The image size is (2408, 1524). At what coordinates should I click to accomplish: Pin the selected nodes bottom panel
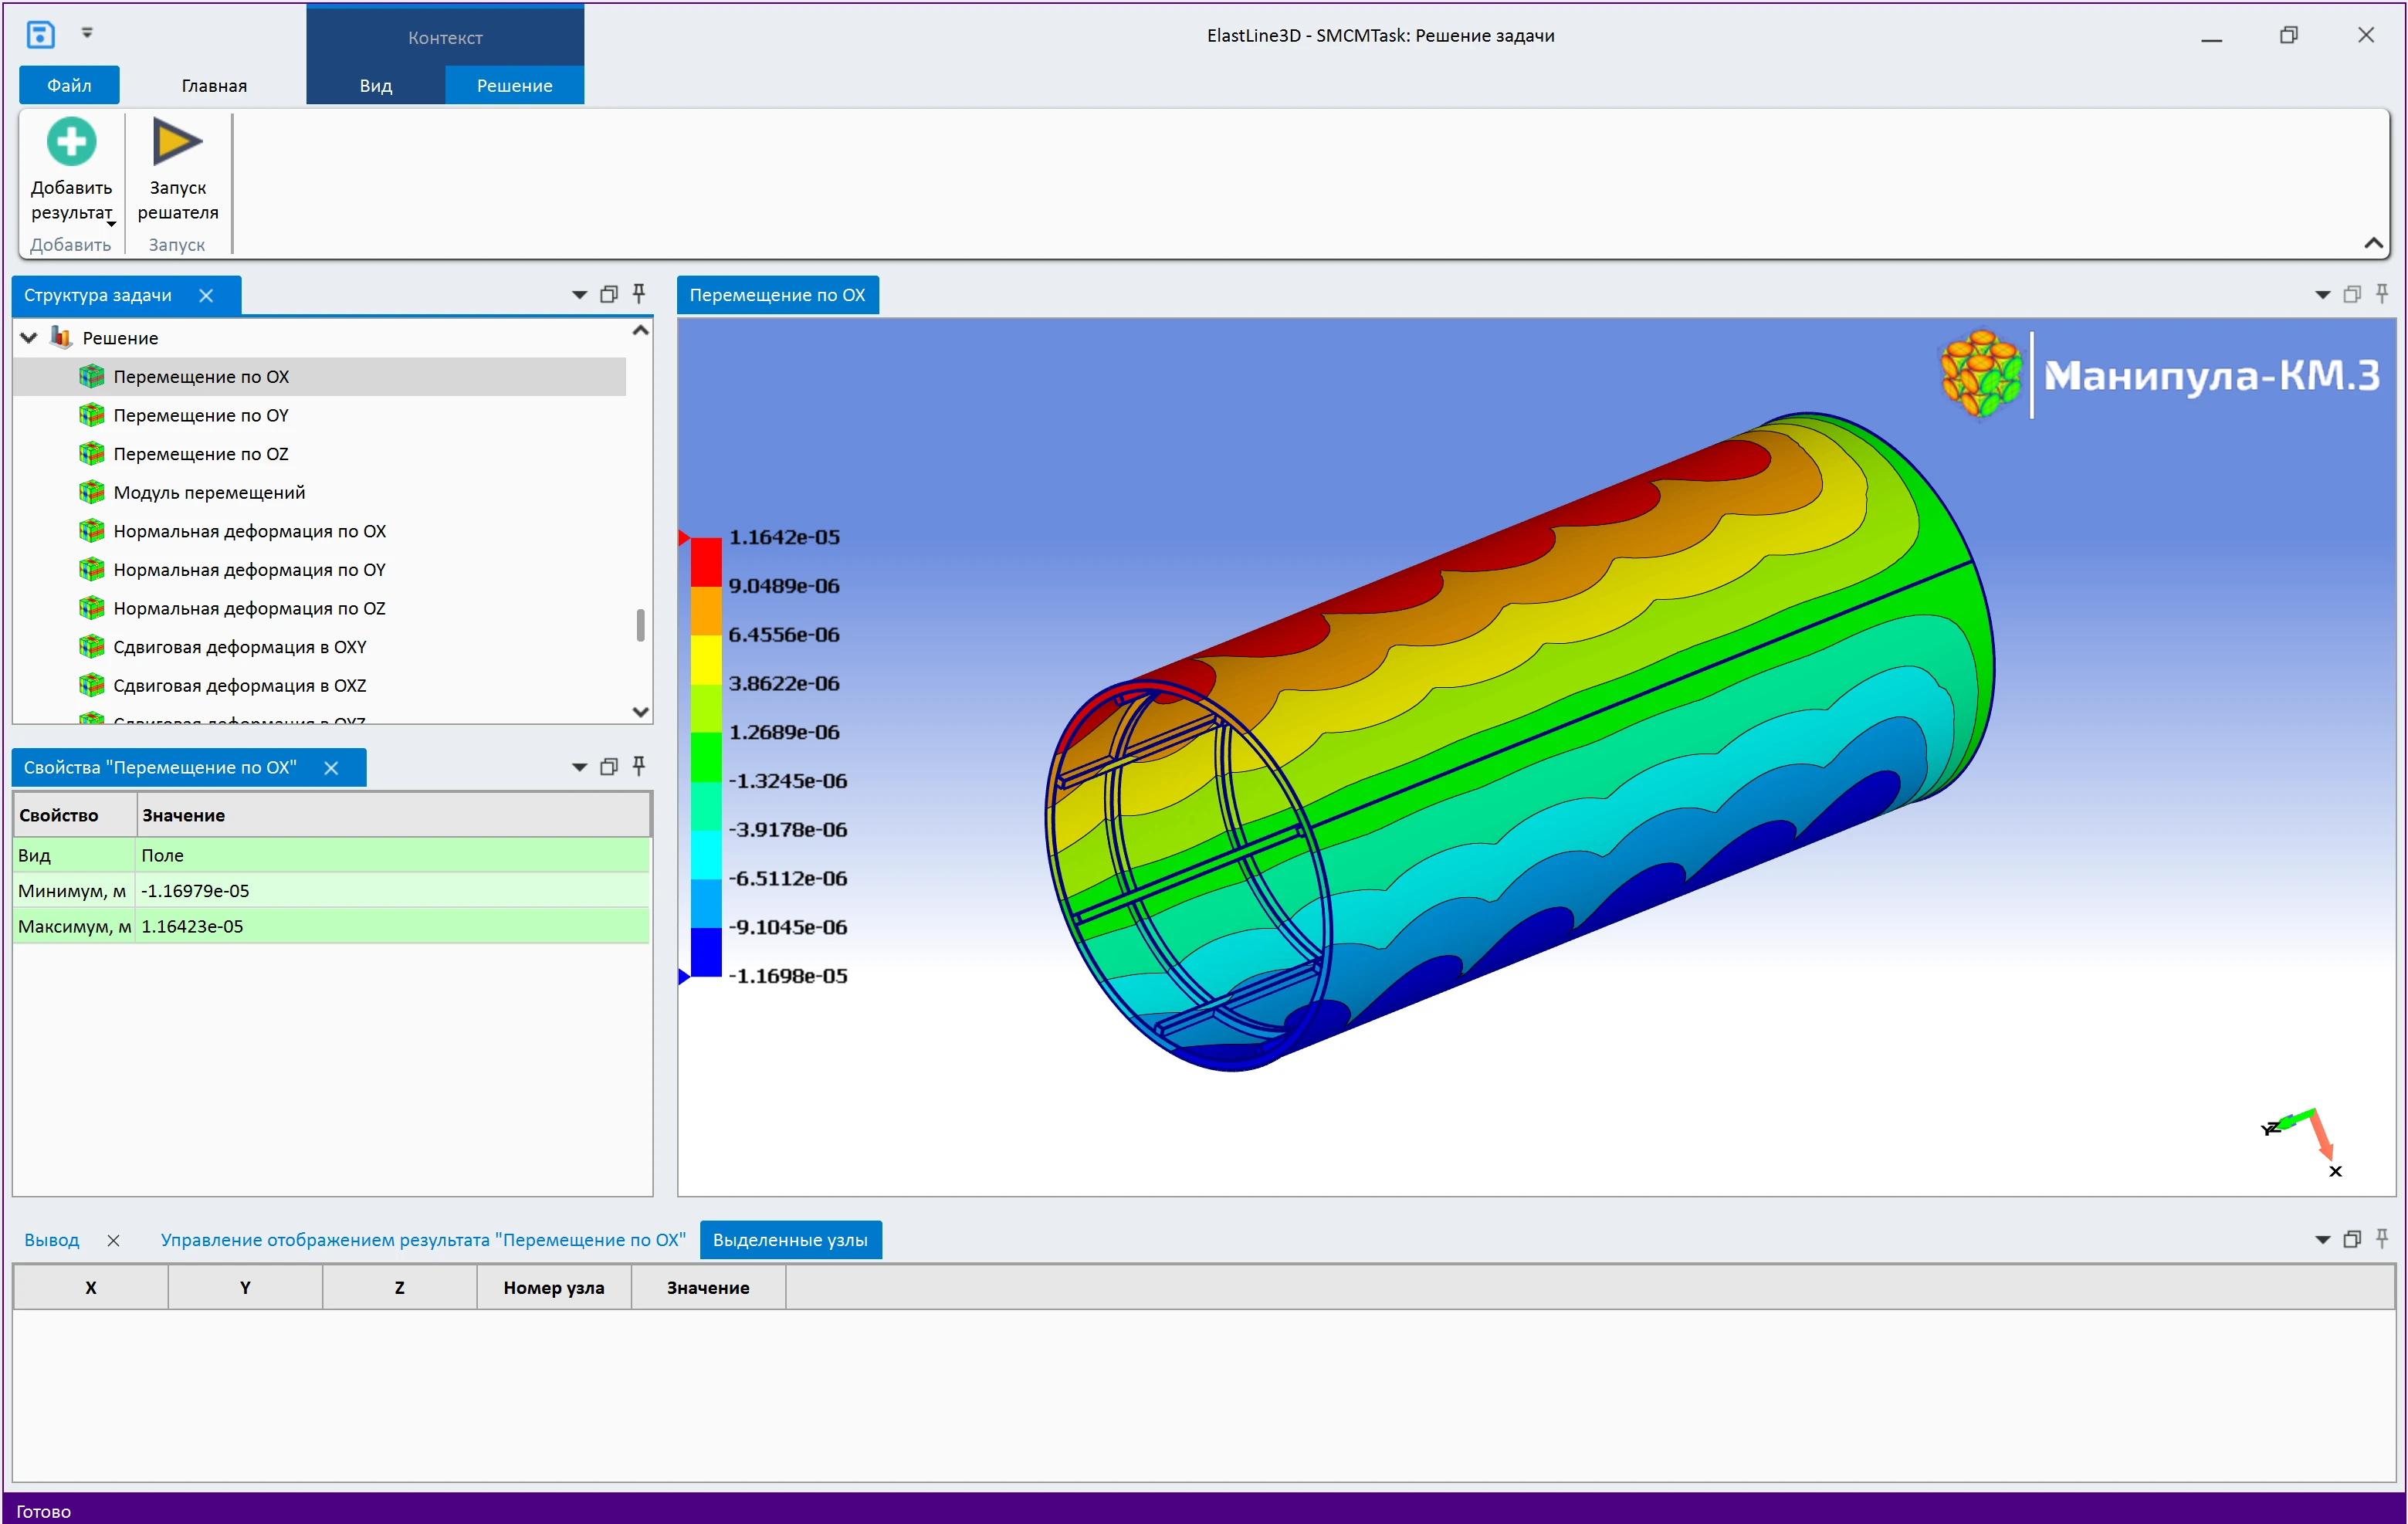pos(2382,1239)
